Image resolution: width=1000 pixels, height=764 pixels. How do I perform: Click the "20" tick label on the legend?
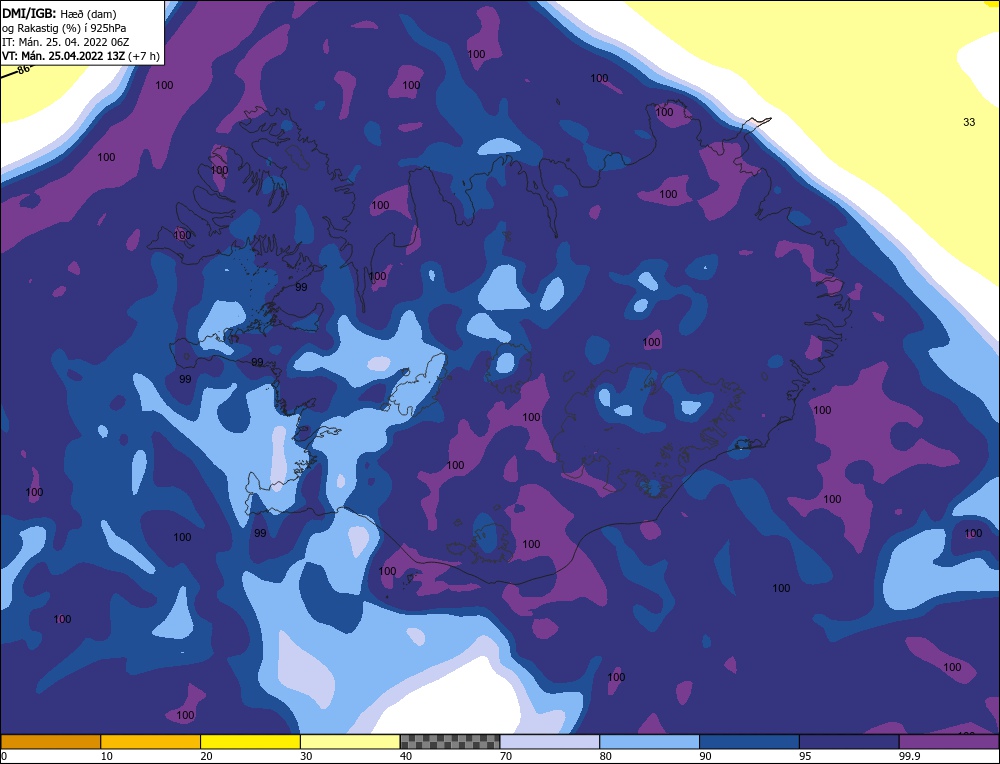tap(207, 756)
